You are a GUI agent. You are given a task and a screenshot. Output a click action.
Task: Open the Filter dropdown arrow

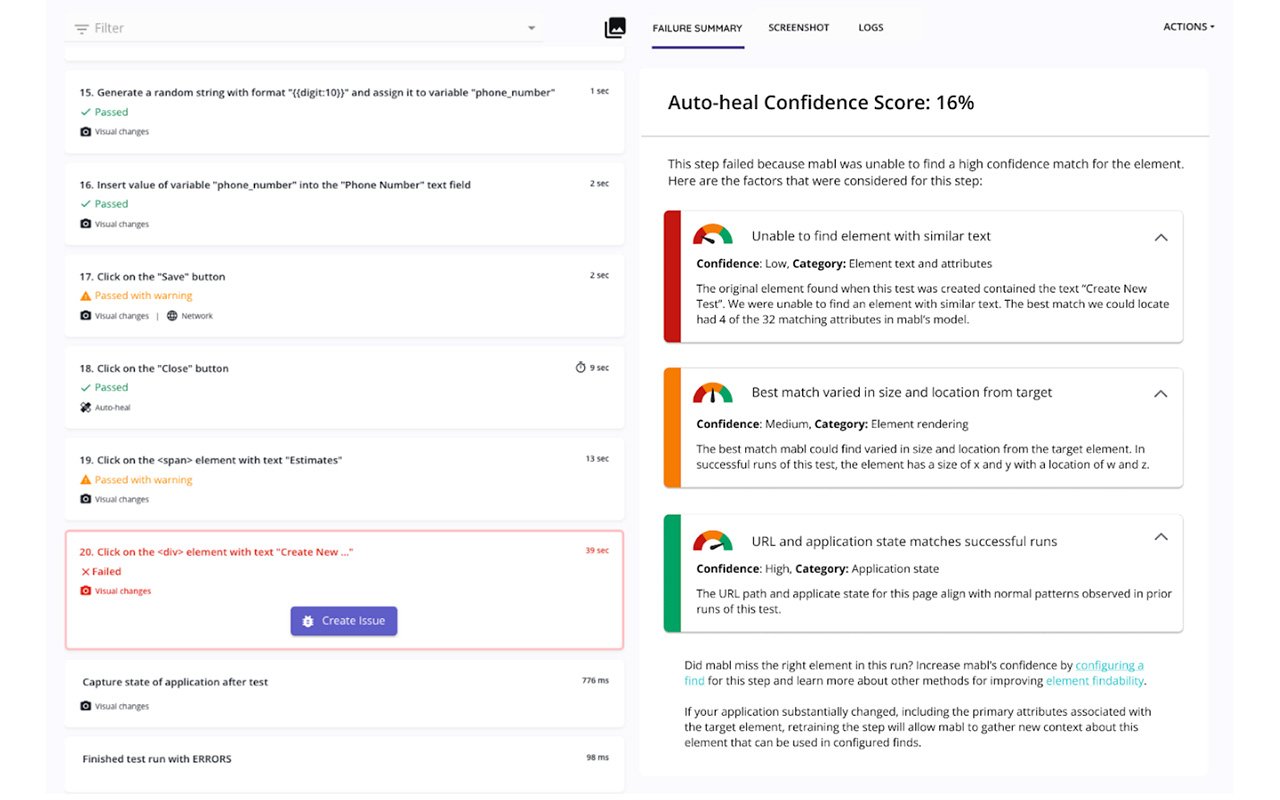[x=531, y=28]
